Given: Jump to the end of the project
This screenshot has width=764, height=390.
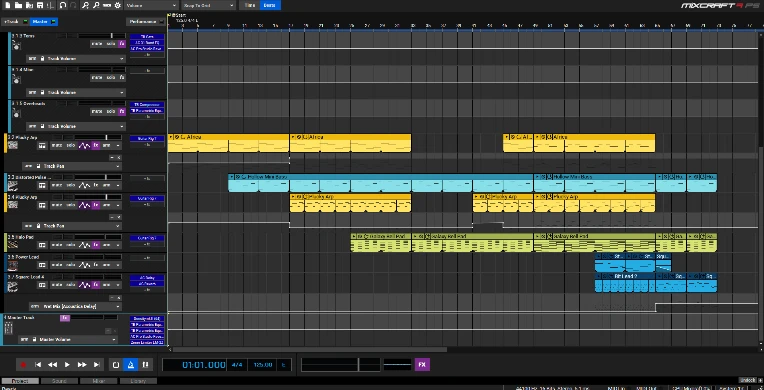Looking at the screenshot, I should click(x=96, y=365).
